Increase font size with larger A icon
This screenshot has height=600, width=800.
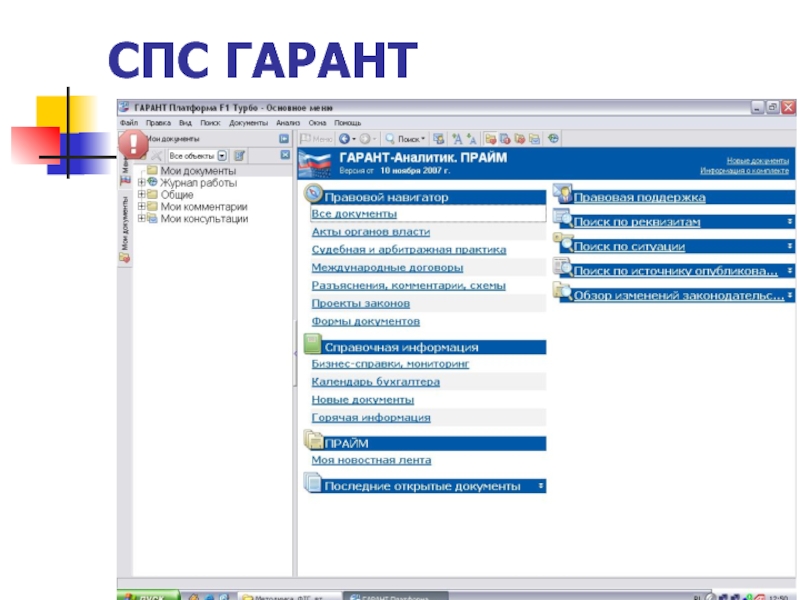(457, 139)
